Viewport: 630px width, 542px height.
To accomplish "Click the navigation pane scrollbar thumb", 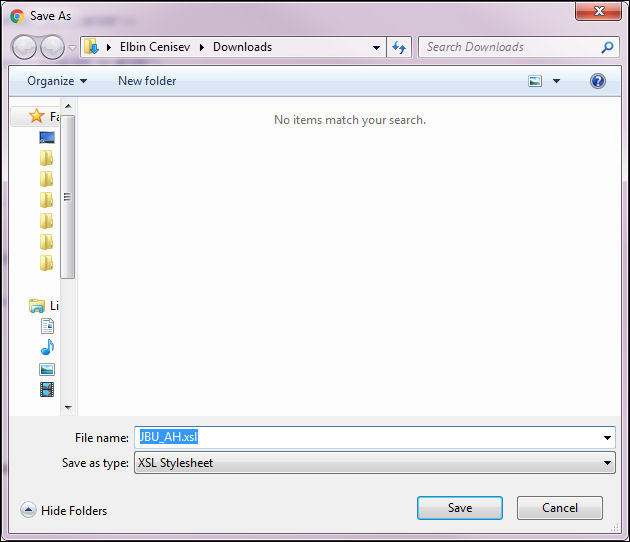I will point(68,196).
